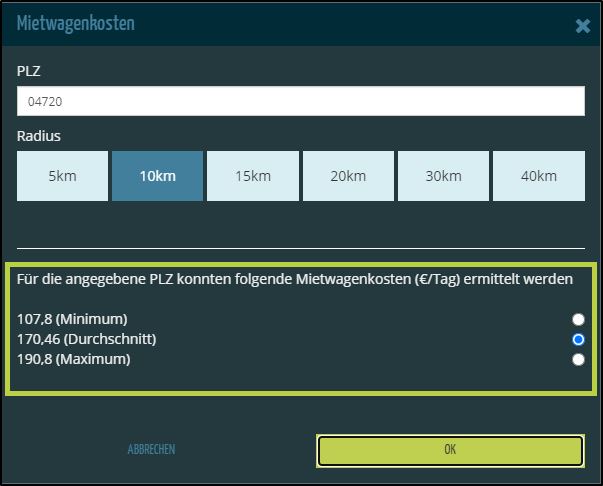603x486 pixels.
Task: Click the "Für die angegebene PLZ" description text
Action: [x=295, y=280]
